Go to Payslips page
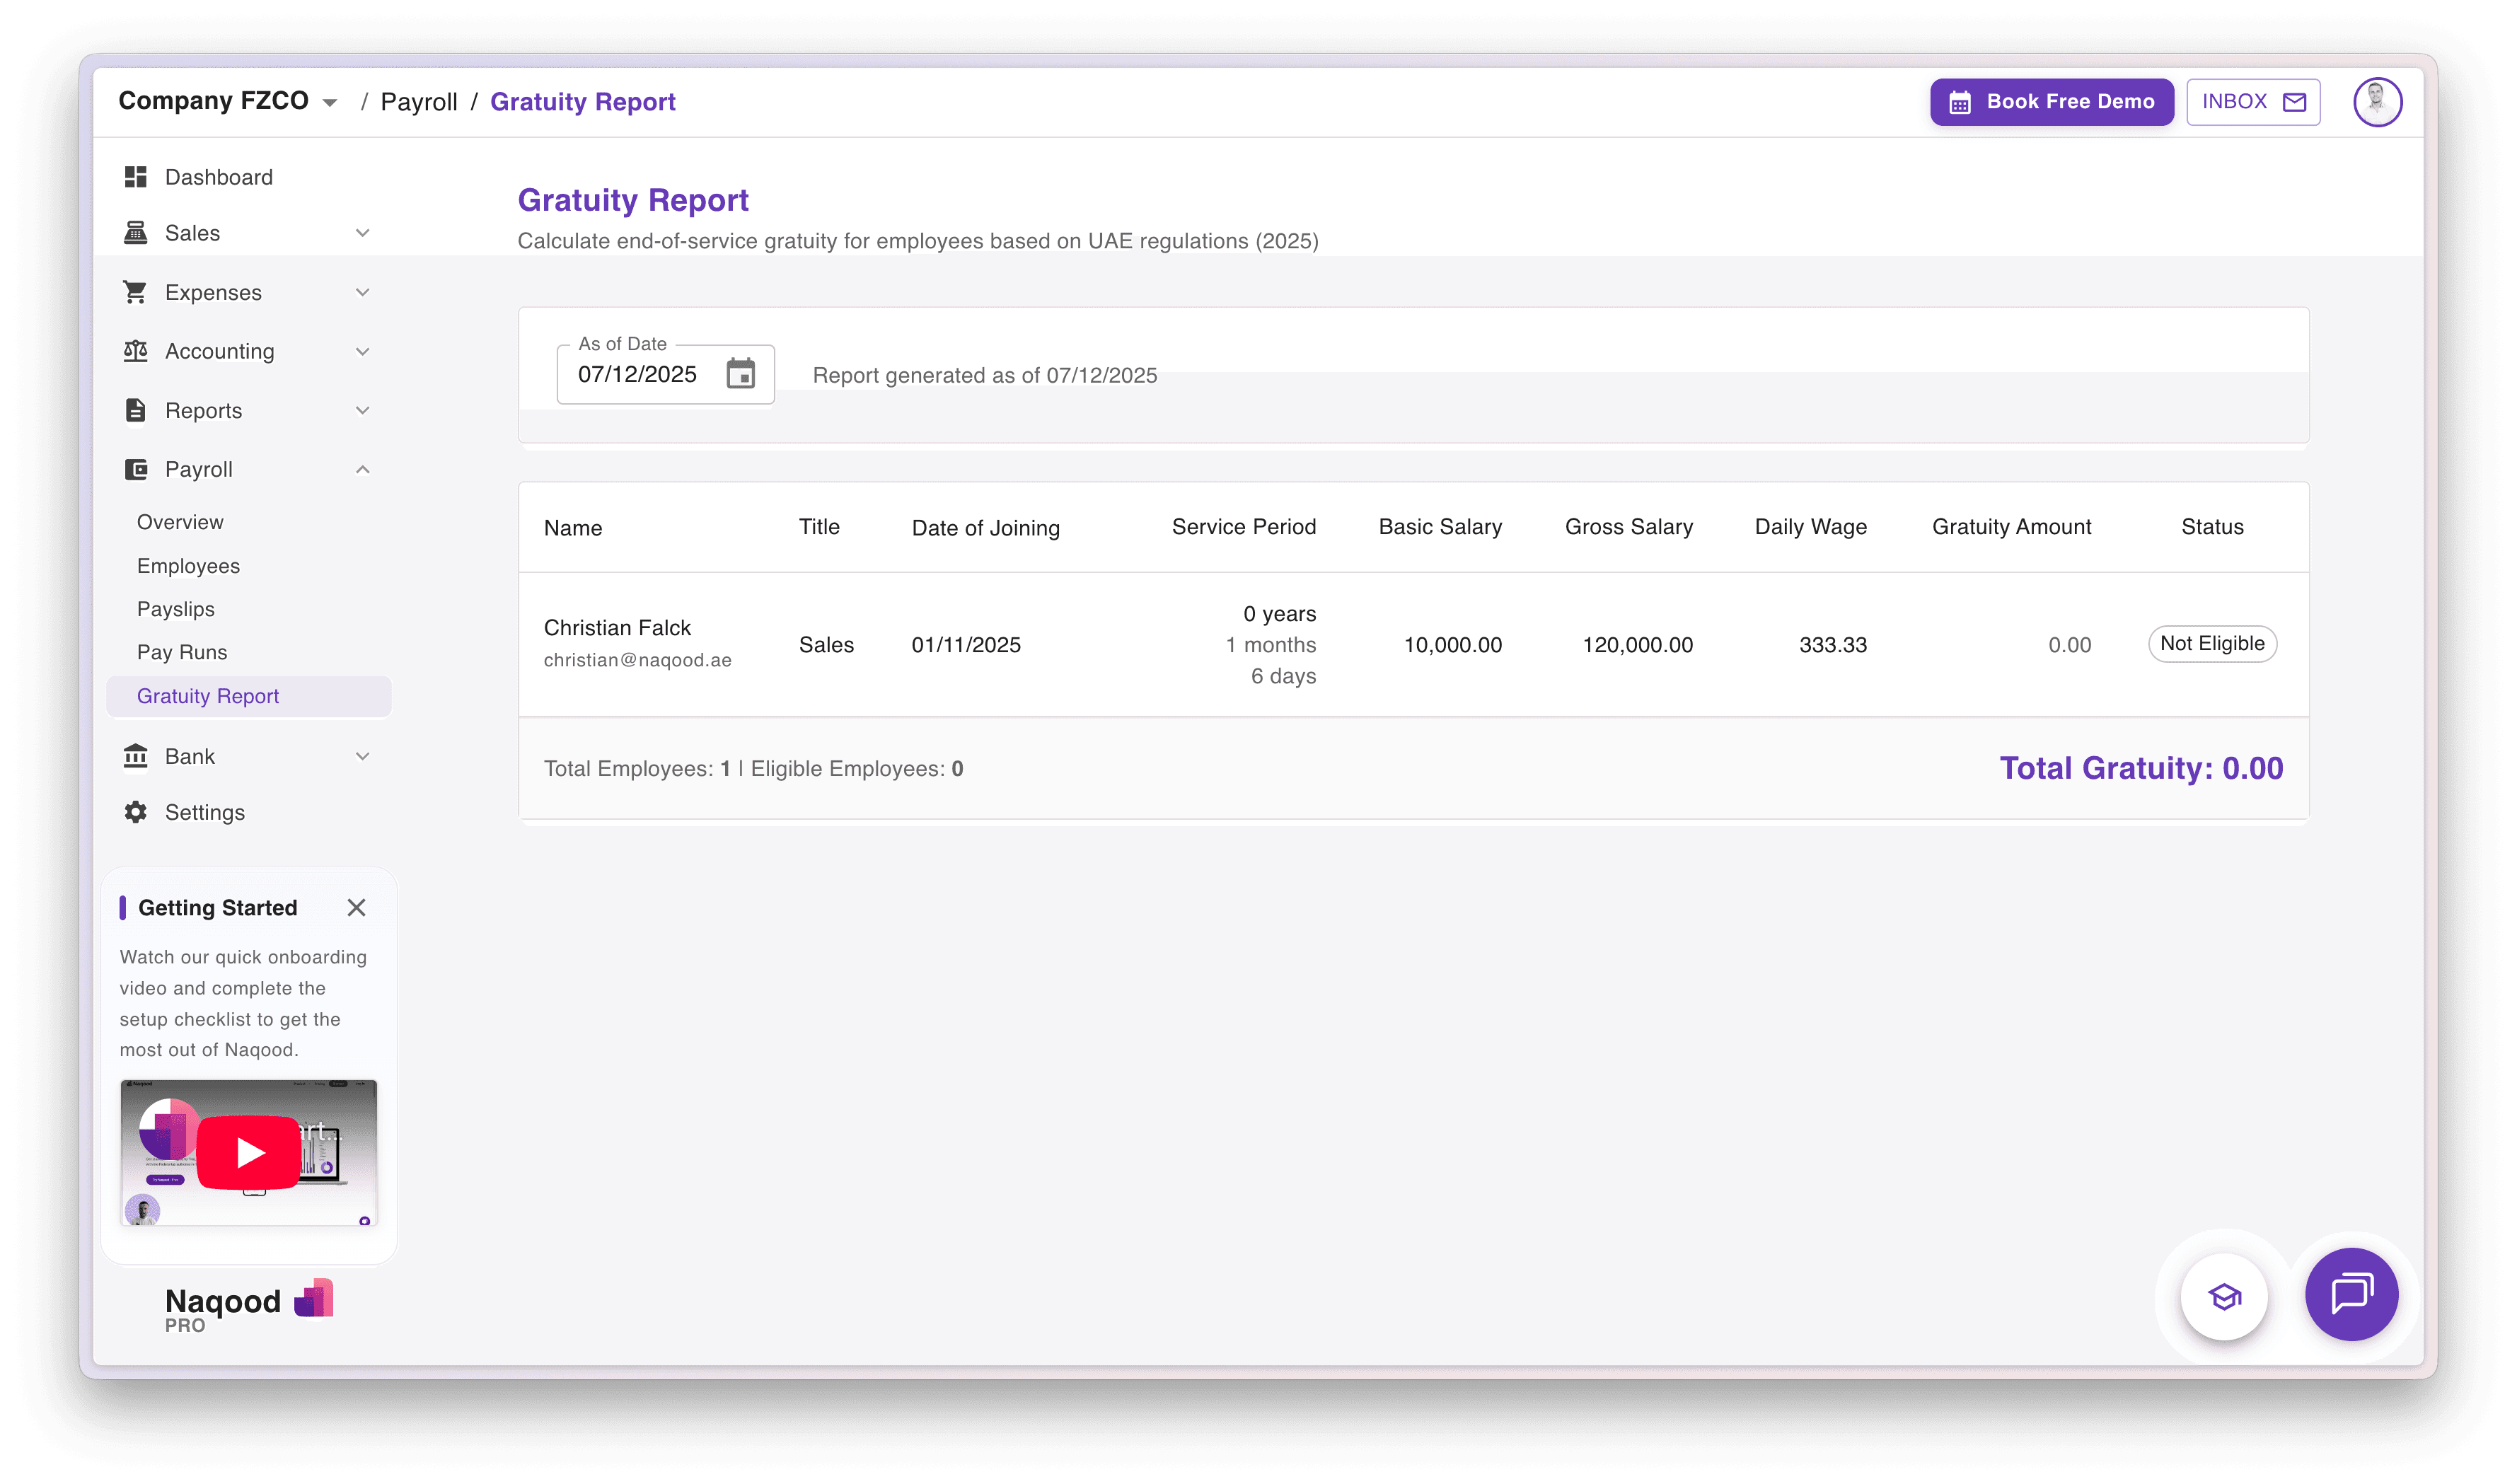The image size is (2517, 1484). coord(176,609)
